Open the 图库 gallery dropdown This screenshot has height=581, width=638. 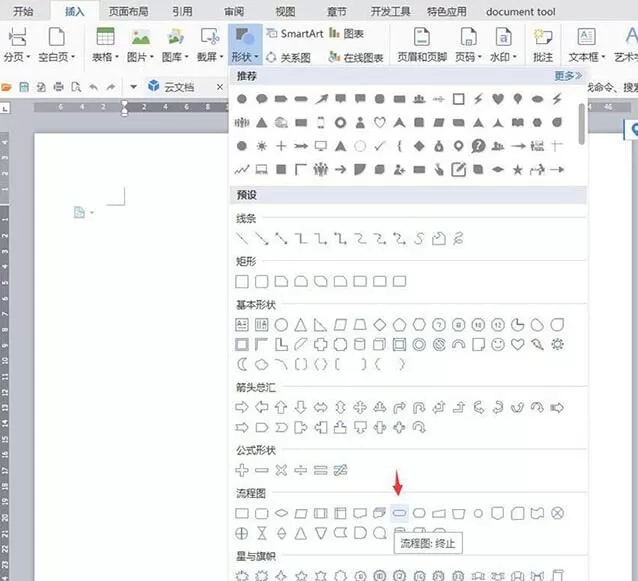click(x=175, y=45)
